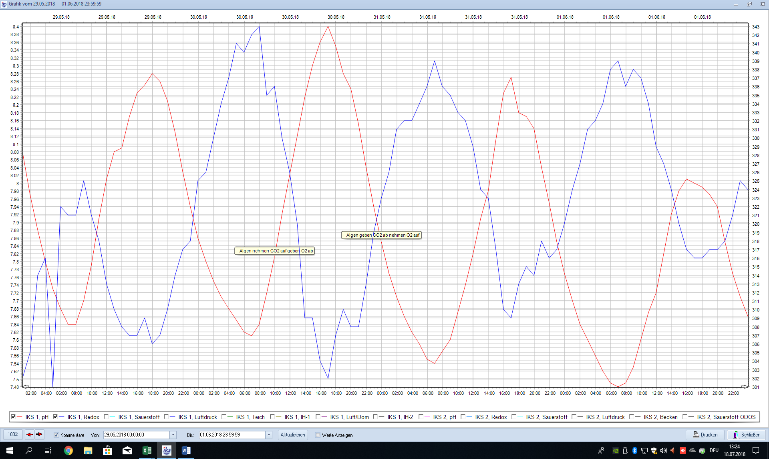Open the Microsoft Store taskbar icon

(x=107, y=451)
